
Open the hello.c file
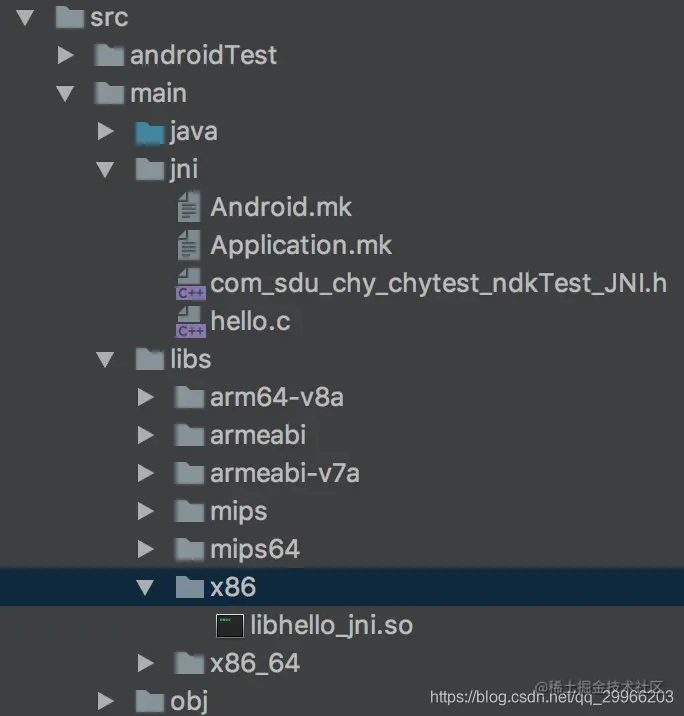(x=250, y=321)
